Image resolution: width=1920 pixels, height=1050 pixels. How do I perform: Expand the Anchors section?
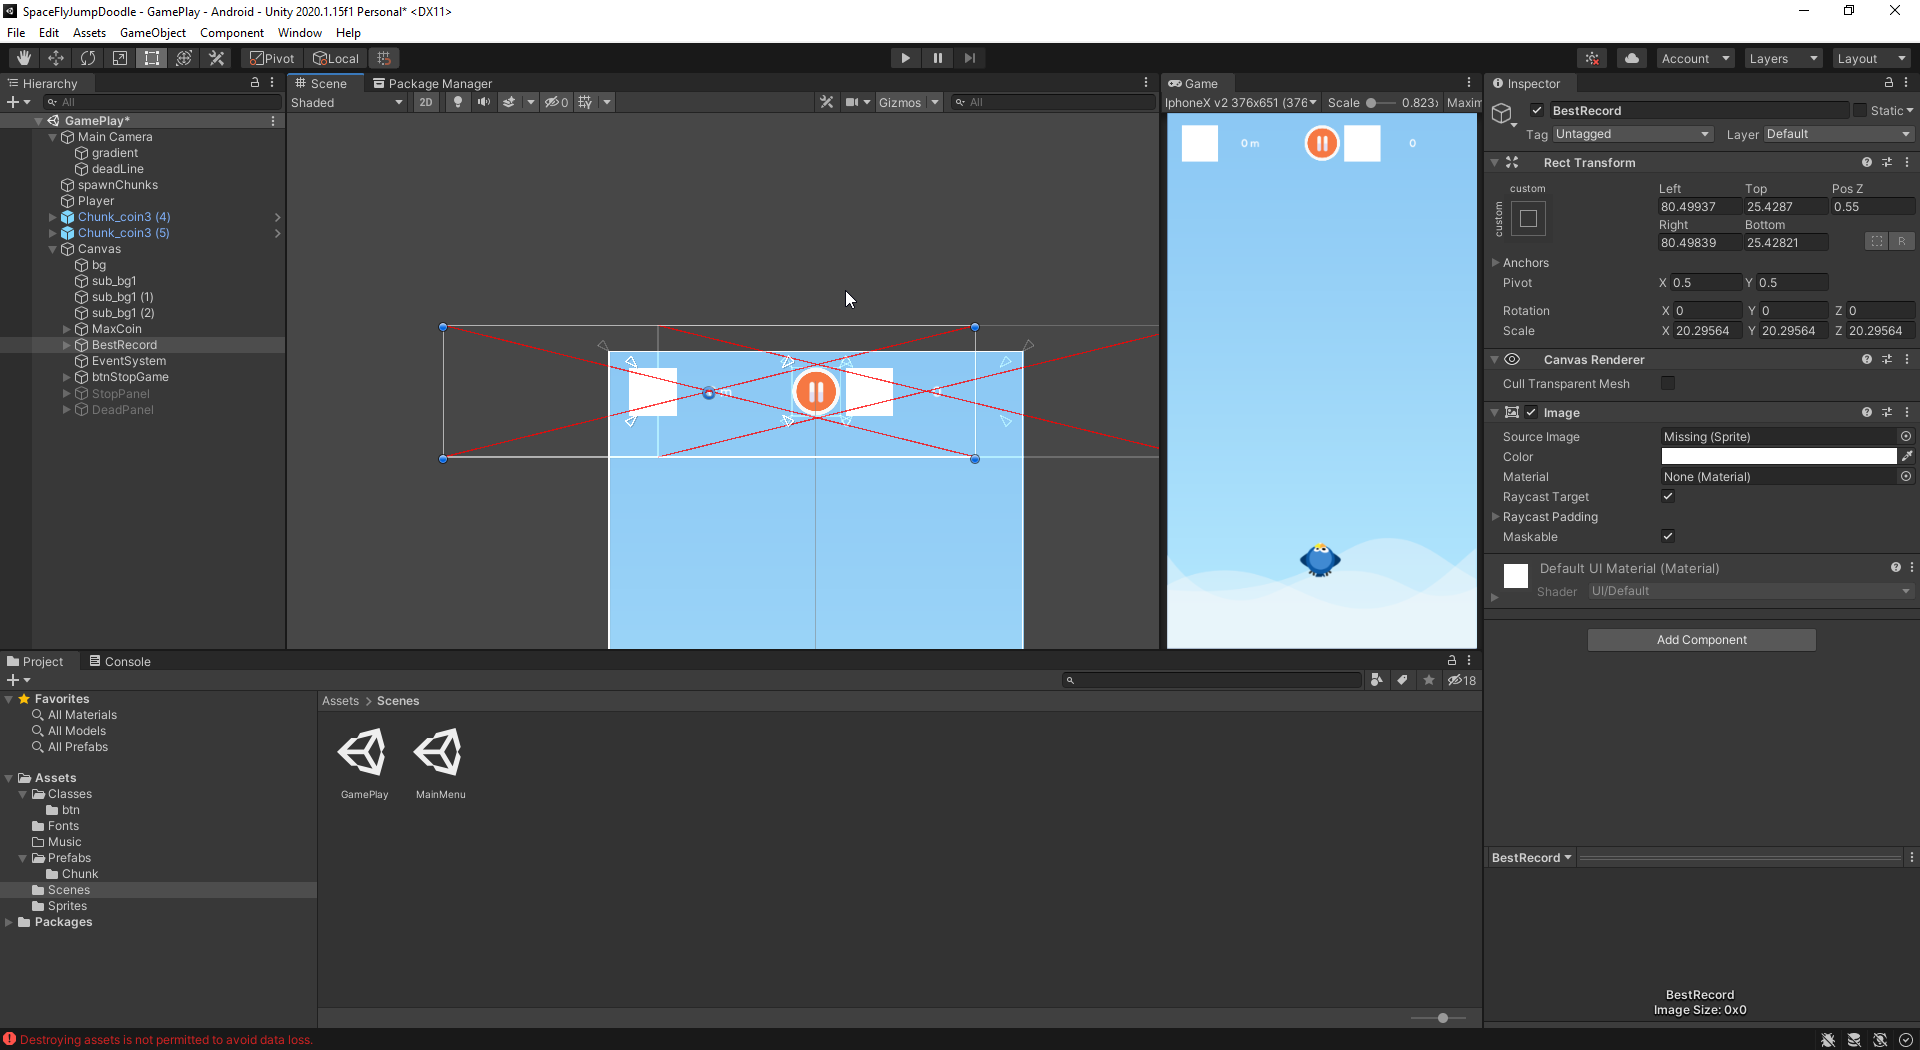coord(1496,262)
